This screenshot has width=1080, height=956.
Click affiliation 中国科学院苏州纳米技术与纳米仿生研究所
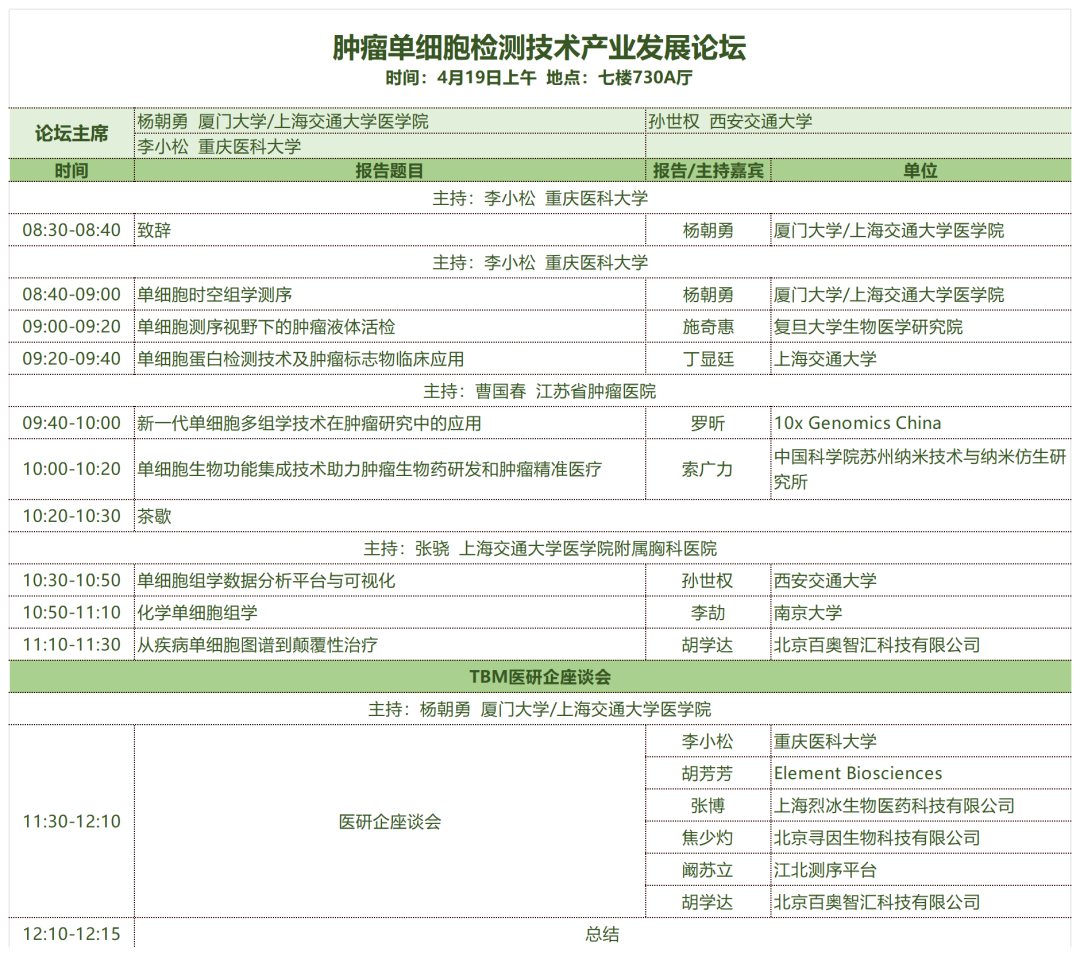pyautogui.click(x=920, y=469)
